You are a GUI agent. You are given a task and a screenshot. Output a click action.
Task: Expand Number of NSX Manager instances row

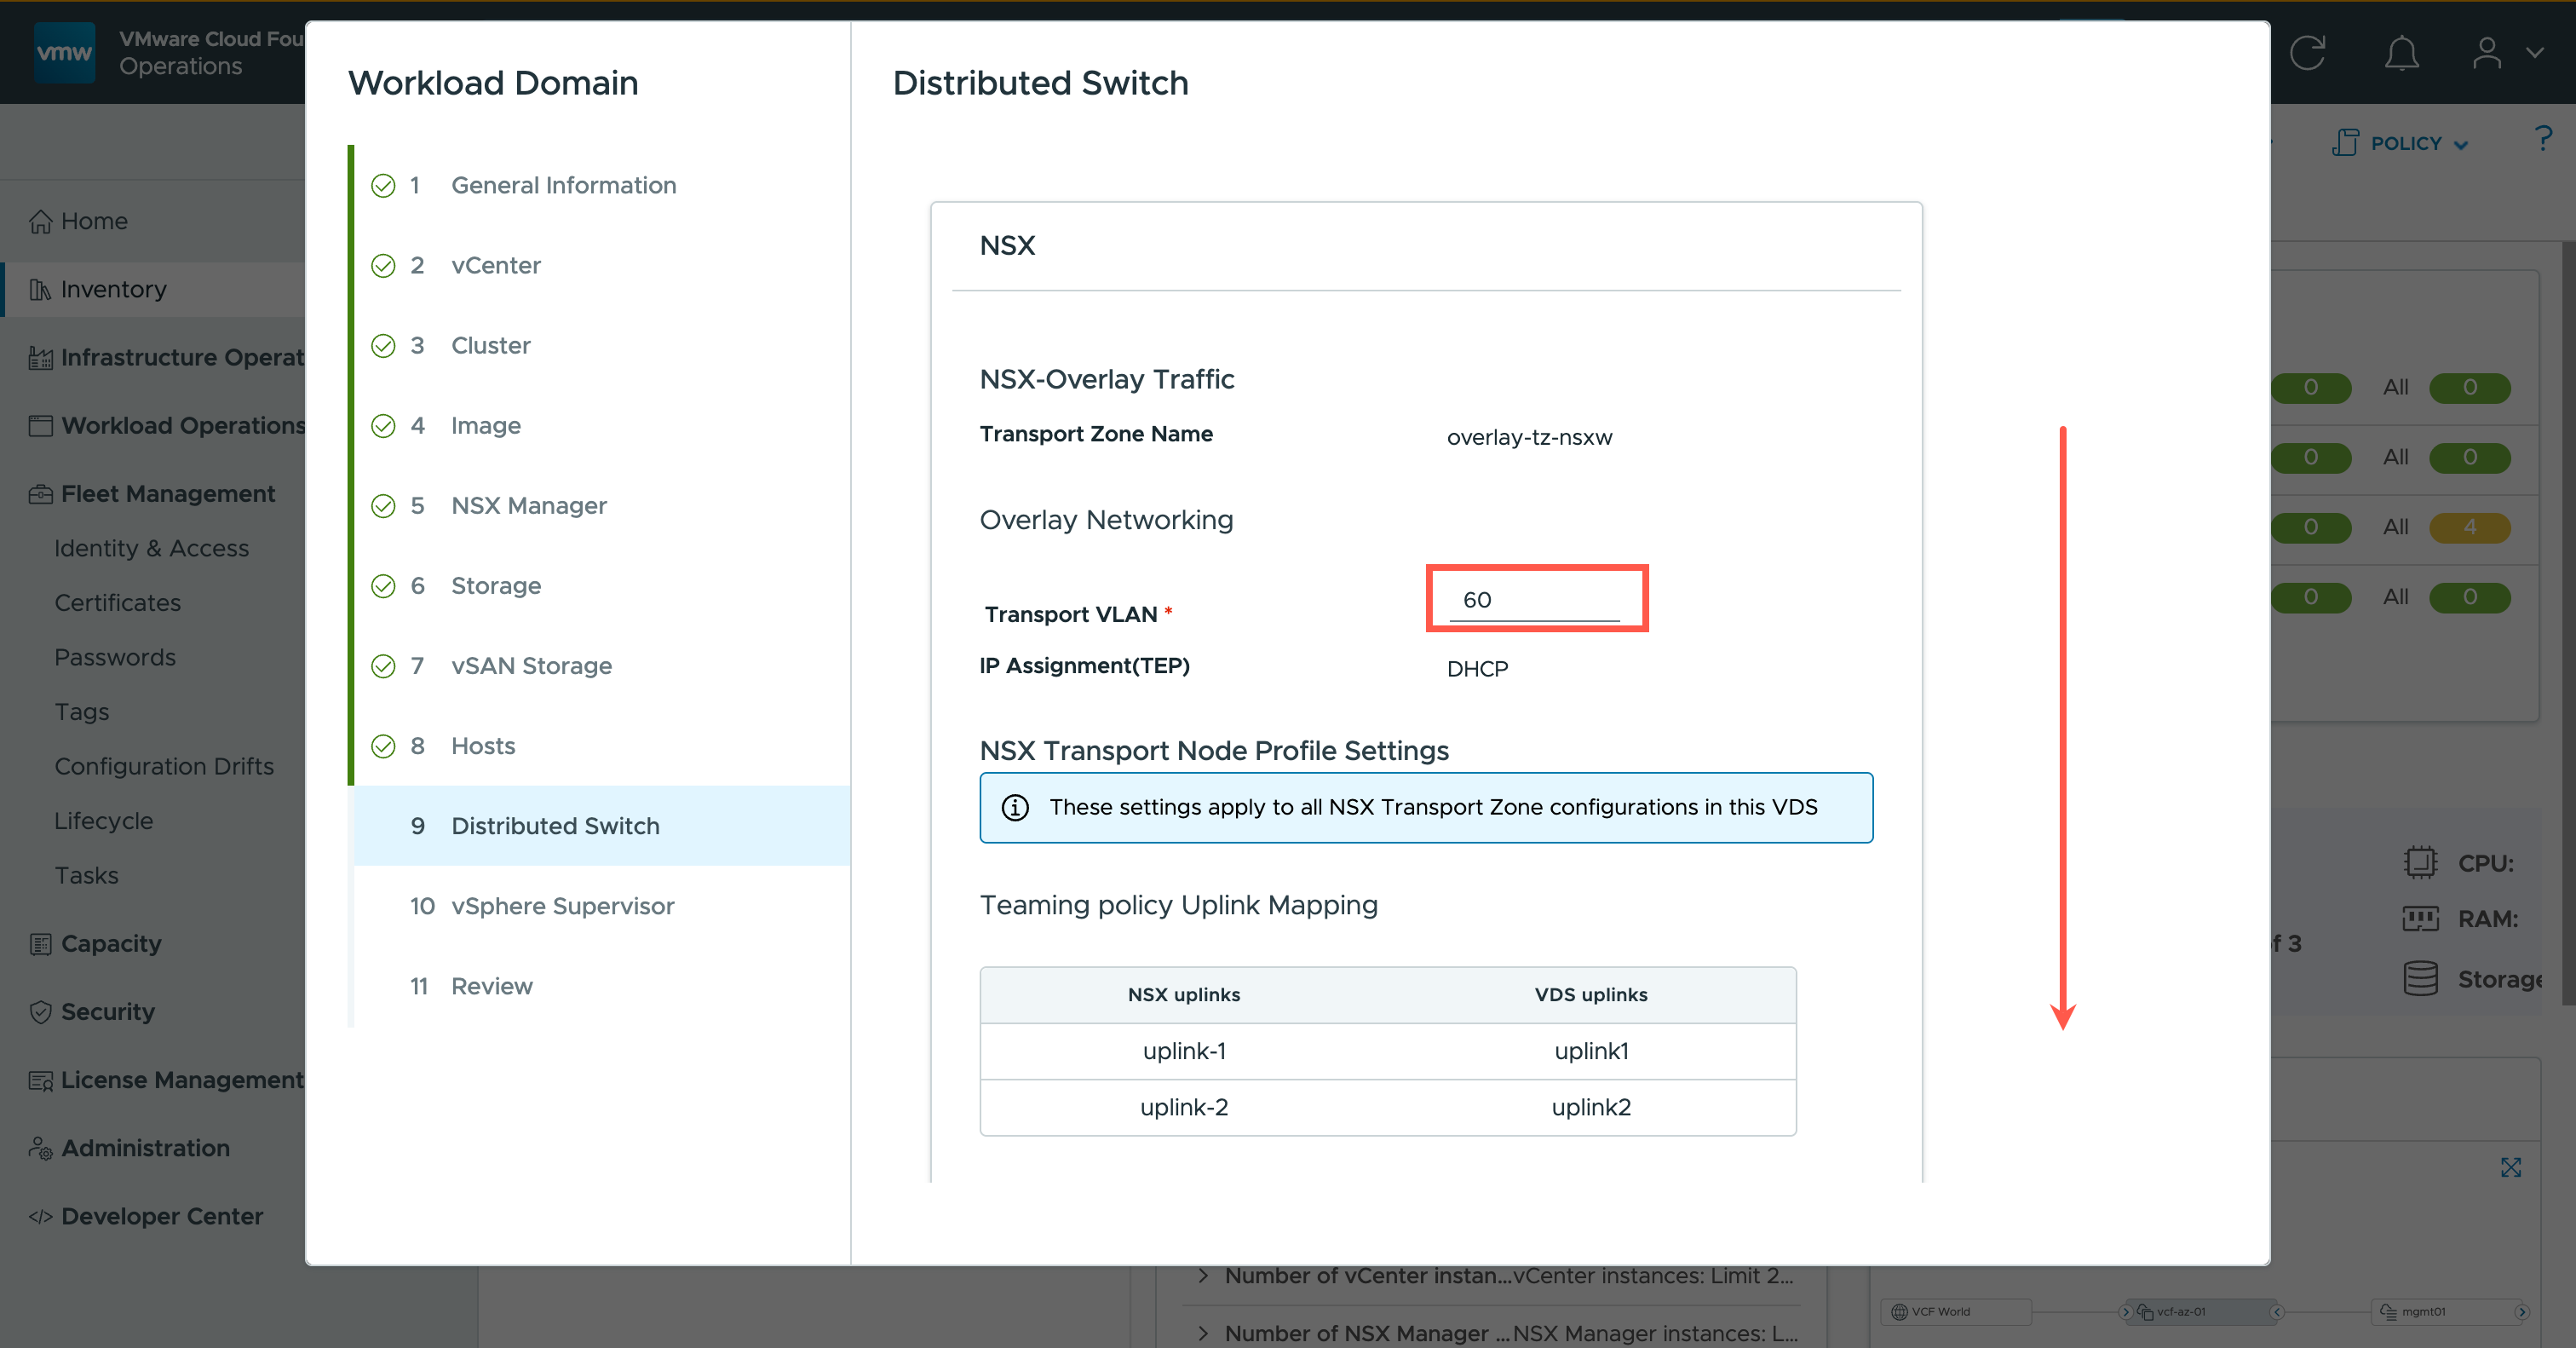(1204, 1333)
